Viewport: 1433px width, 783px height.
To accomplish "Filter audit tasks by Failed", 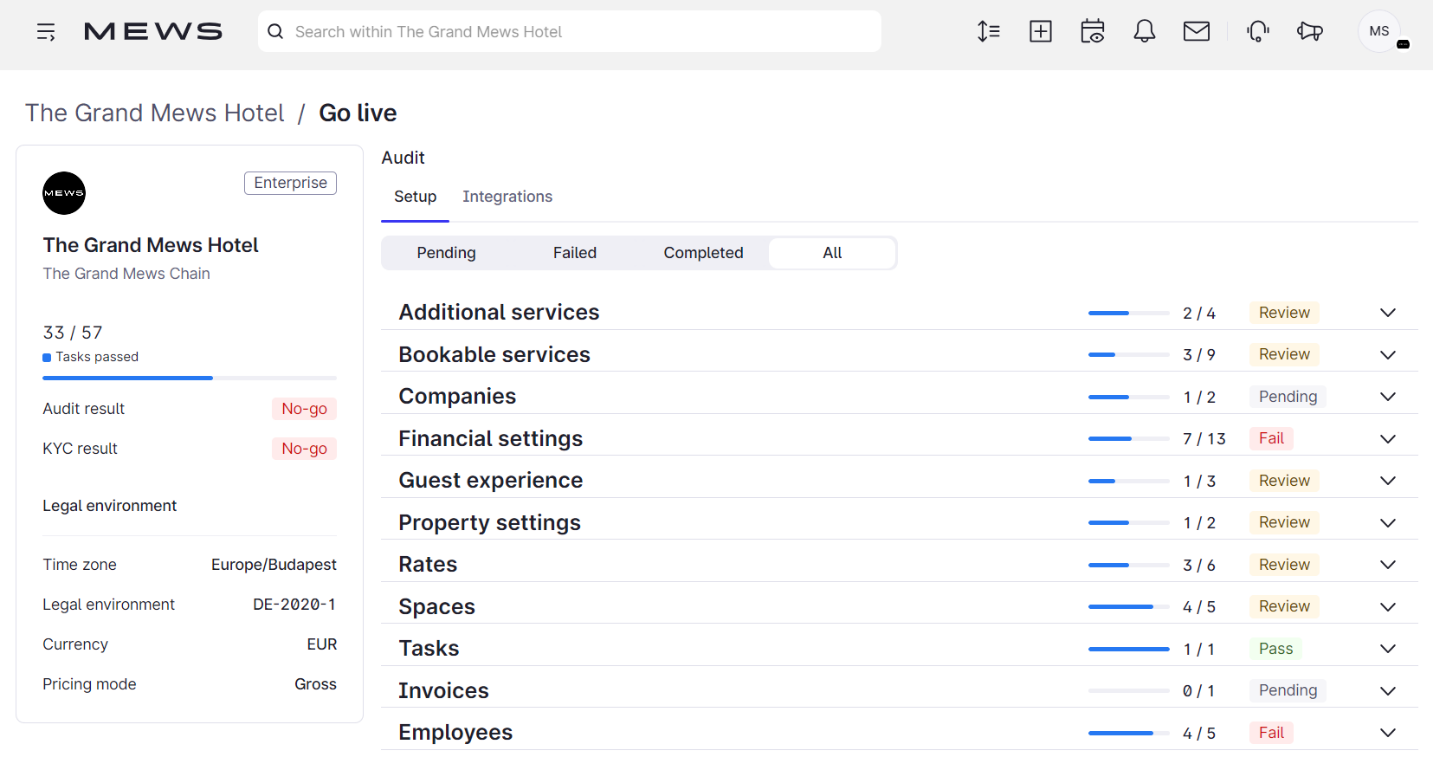I will [x=574, y=252].
